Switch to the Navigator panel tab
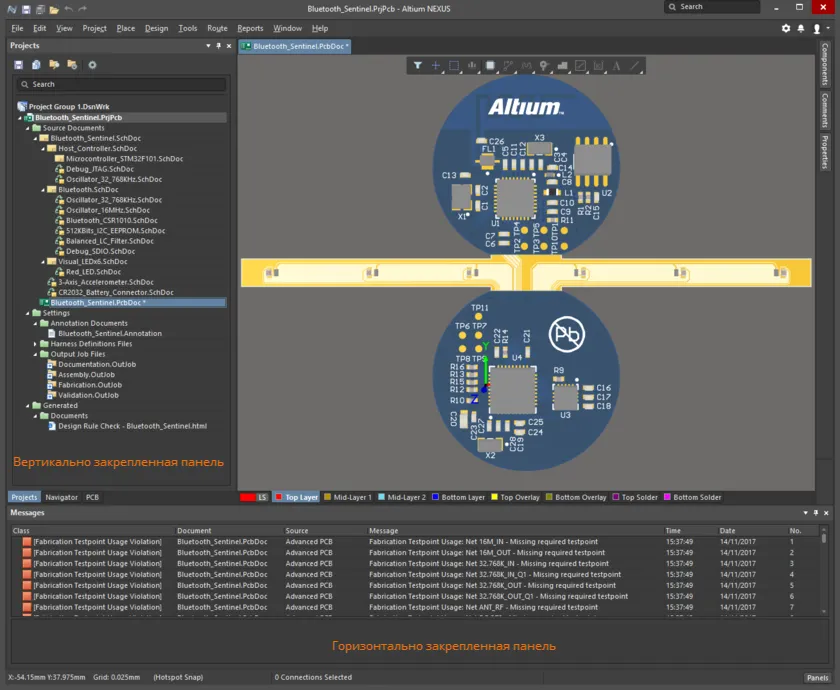Viewport: 840px width, 690px height. 61,497
